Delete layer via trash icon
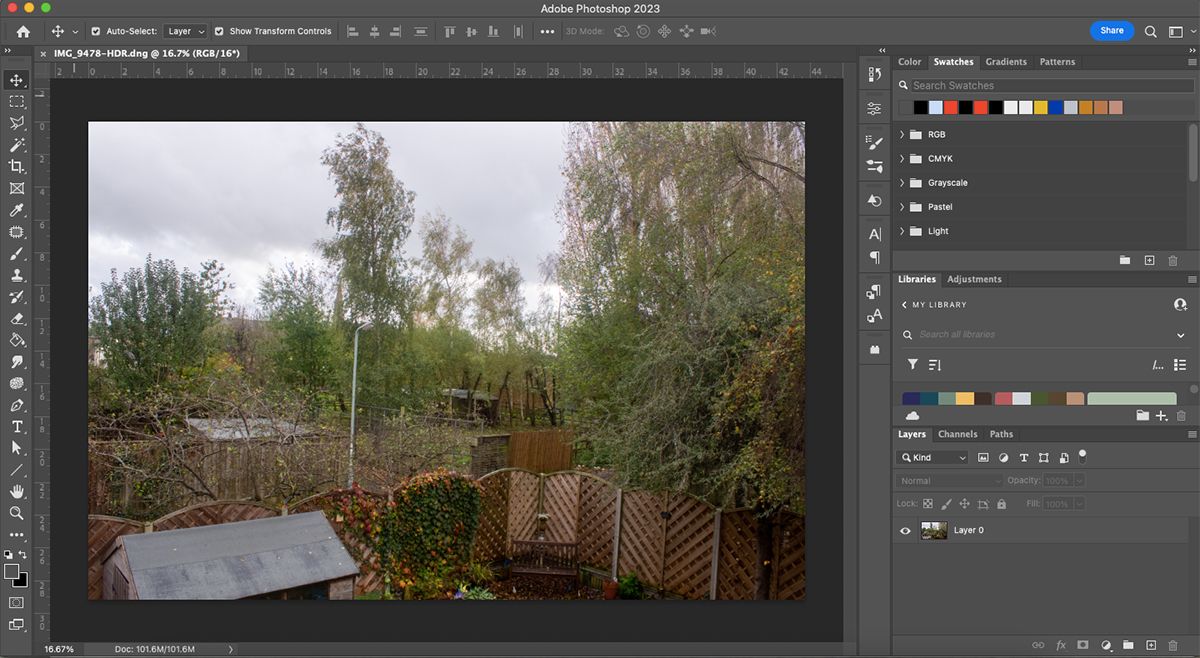The height and width of the screenshot is (658, 1200). tap(1172, 645)
